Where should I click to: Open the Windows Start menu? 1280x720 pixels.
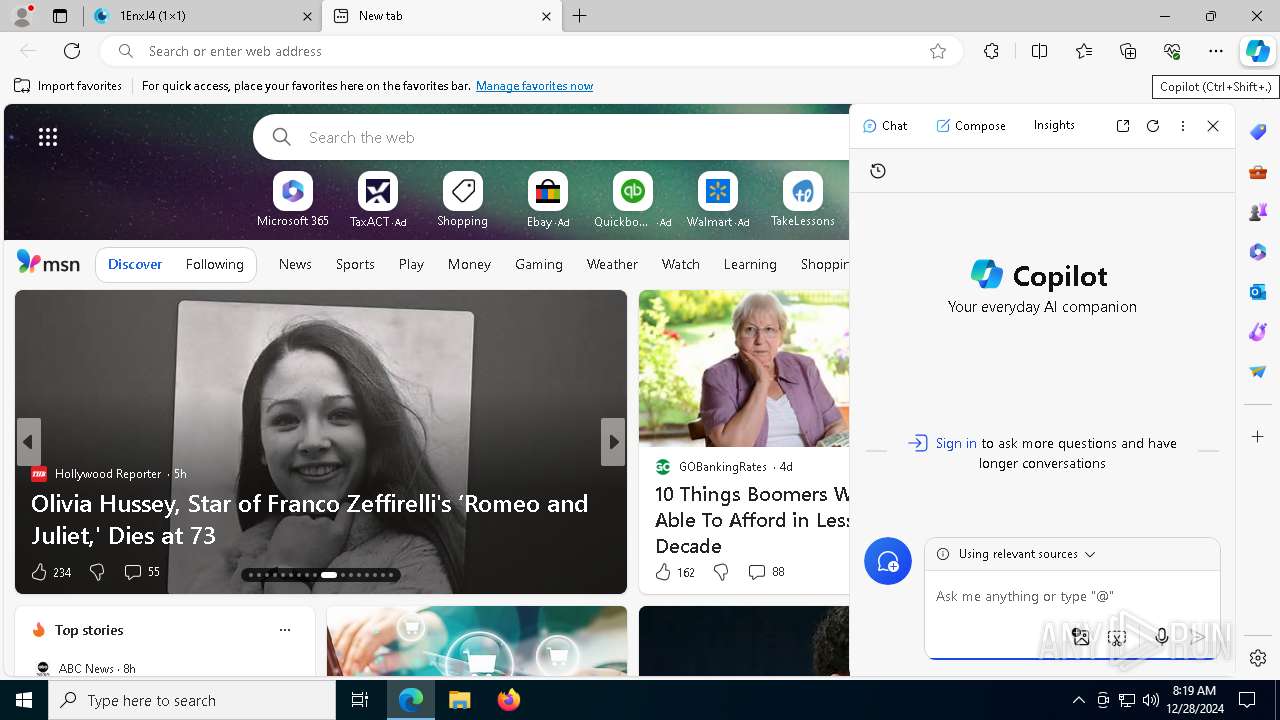pos(24,700)
